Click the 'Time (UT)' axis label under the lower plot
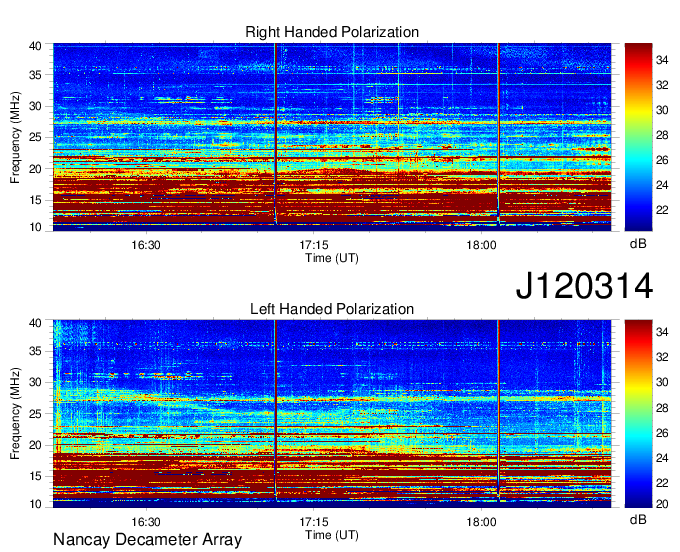Viewport: 680px width, 552px height. coord(332,535)
